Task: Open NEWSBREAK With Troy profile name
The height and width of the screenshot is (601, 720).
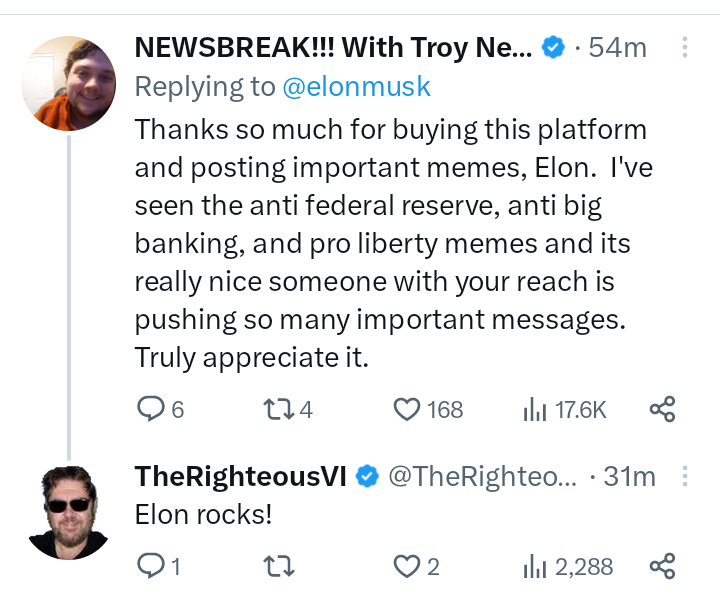Action: pos(332,47)
